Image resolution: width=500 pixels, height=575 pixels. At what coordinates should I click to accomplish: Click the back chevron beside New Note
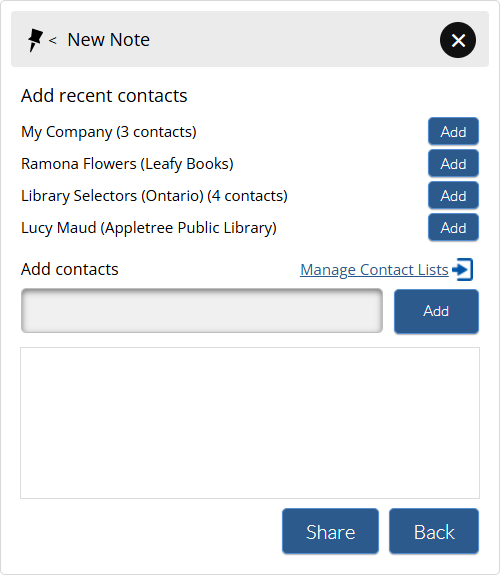click(x=53, y=40)
